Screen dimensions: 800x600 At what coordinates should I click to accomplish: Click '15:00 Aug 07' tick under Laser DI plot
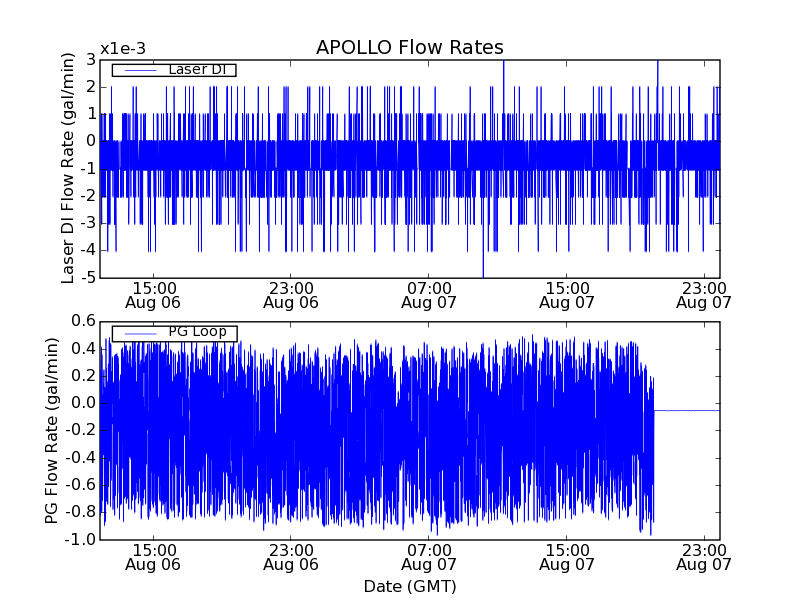pyautogui.click(x=567, y=295)
